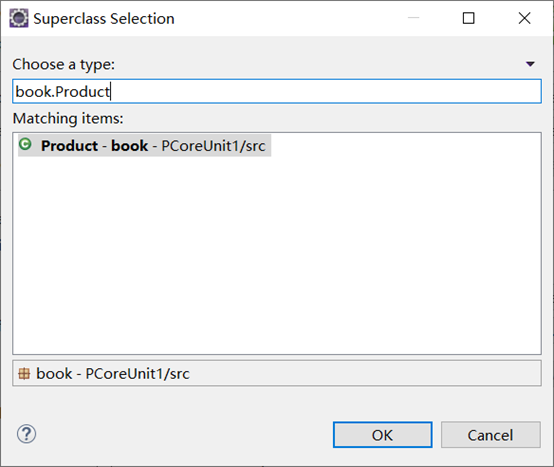This screenshot has width=554, height=467.
Task: Open the help question mark icon
Action: click(x=26, y=434)
